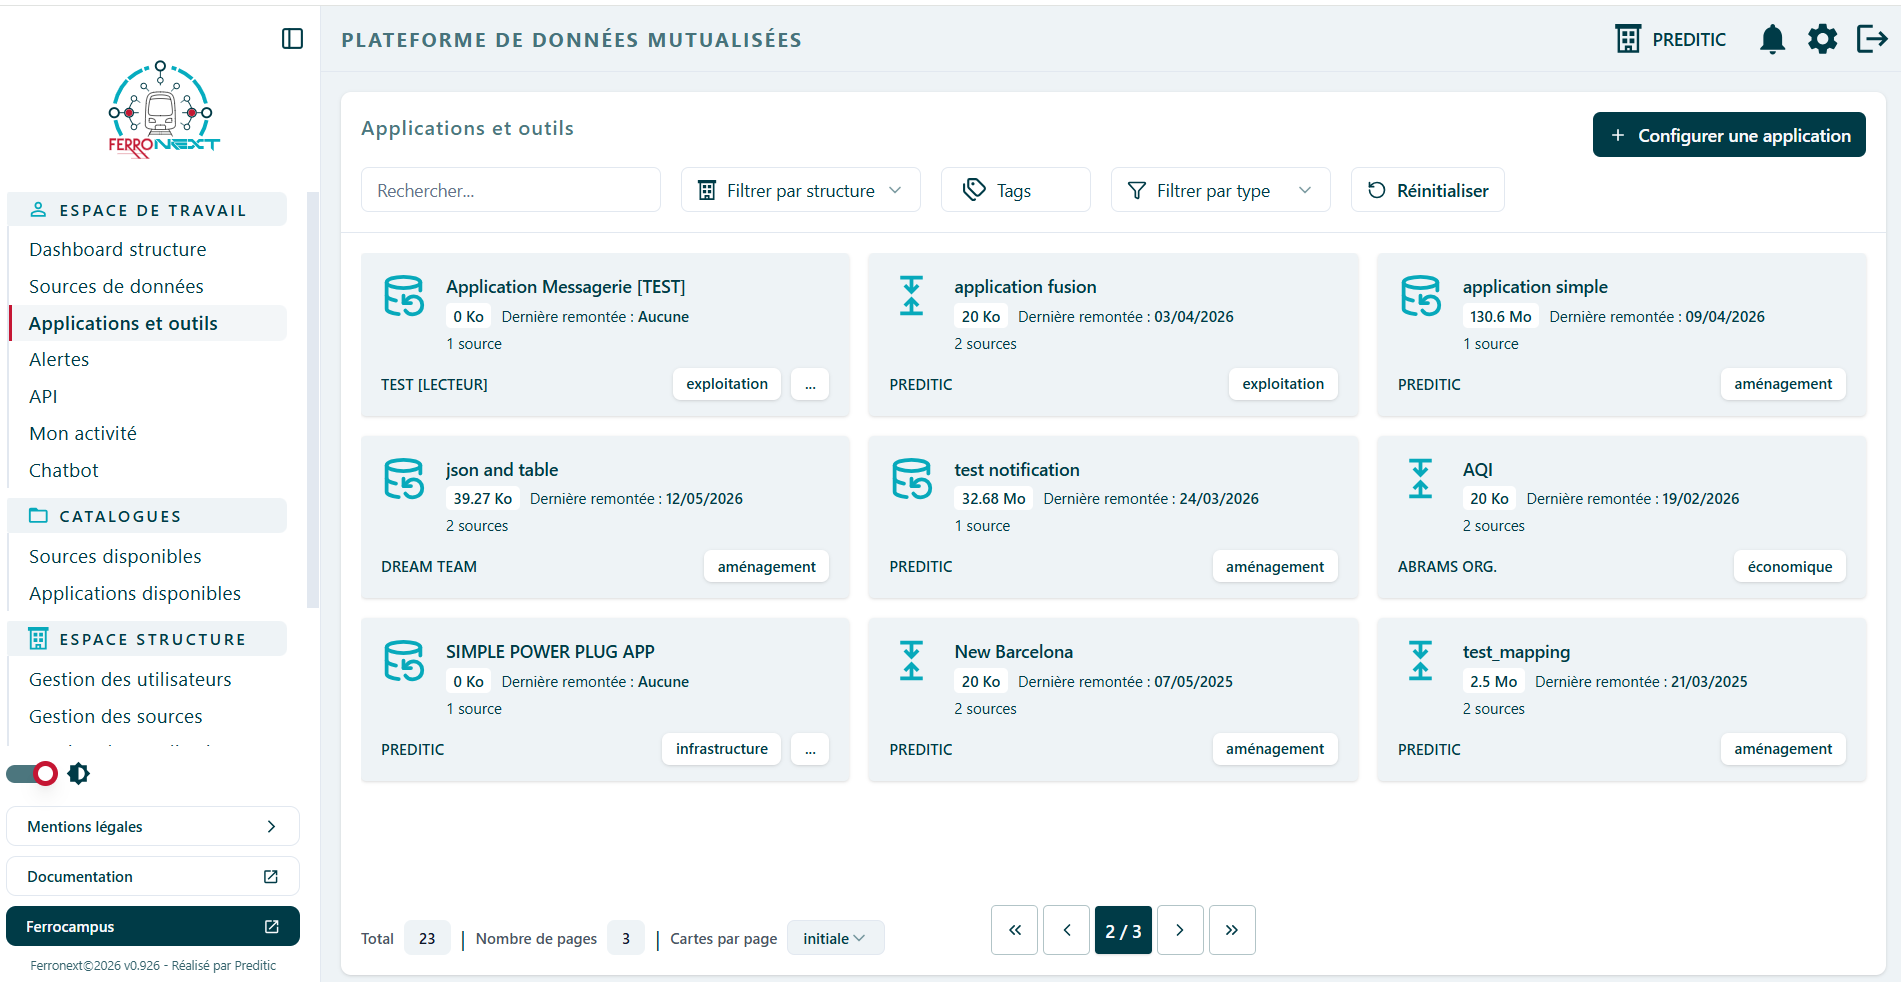This screenshot has width=1901, height=982.
Task: Open Chatbot menu item
Action: (64, 470)
